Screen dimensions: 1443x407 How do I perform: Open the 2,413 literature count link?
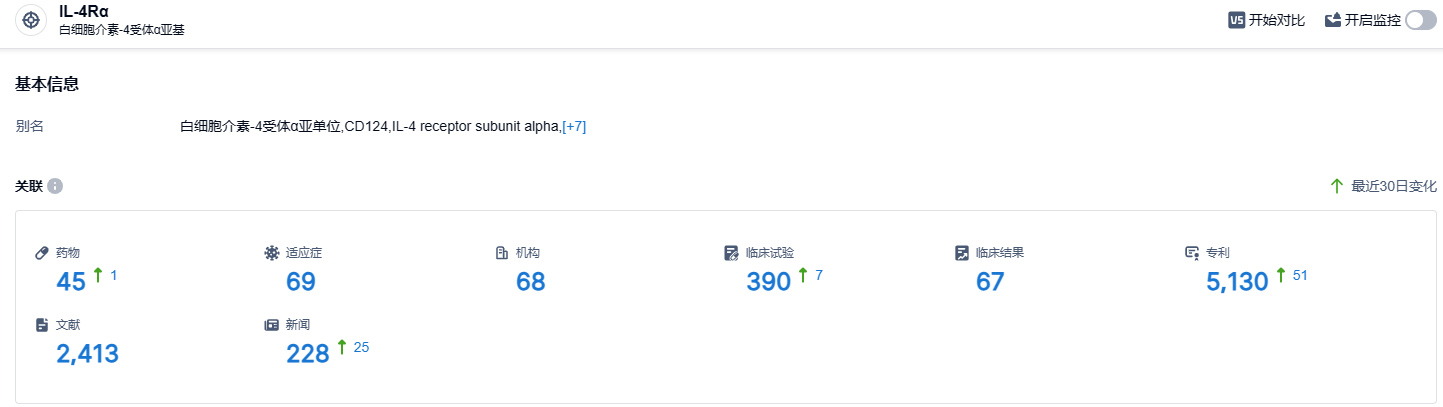coord(88,354)
